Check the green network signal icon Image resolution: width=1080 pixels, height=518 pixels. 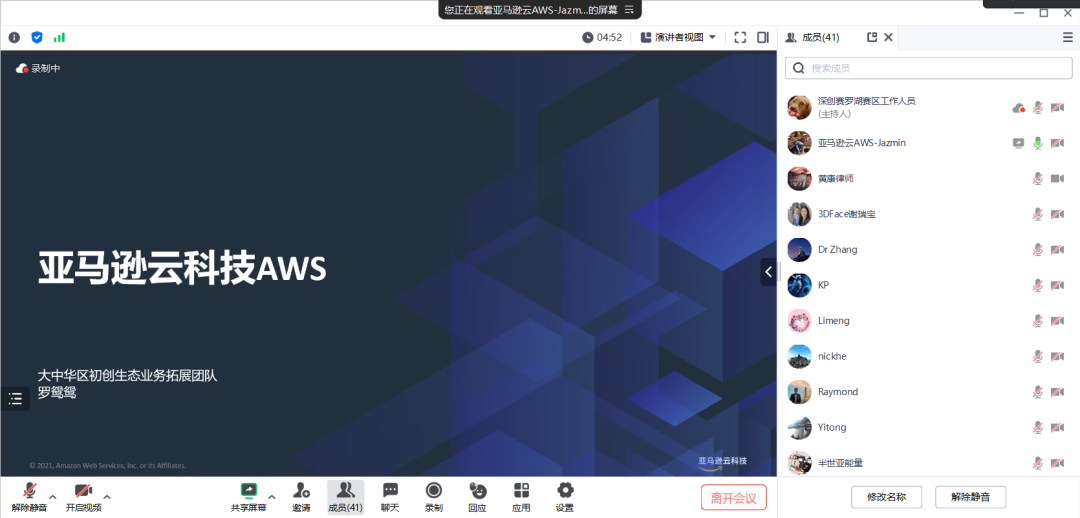pos(59,37)
